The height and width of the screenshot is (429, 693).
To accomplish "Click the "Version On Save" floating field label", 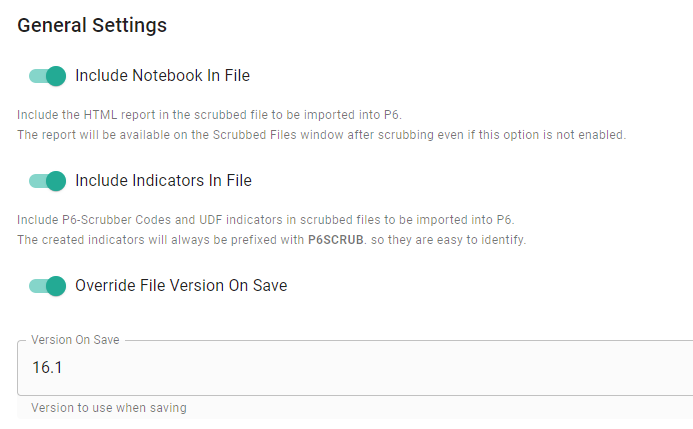I will (x=75, y=340).
